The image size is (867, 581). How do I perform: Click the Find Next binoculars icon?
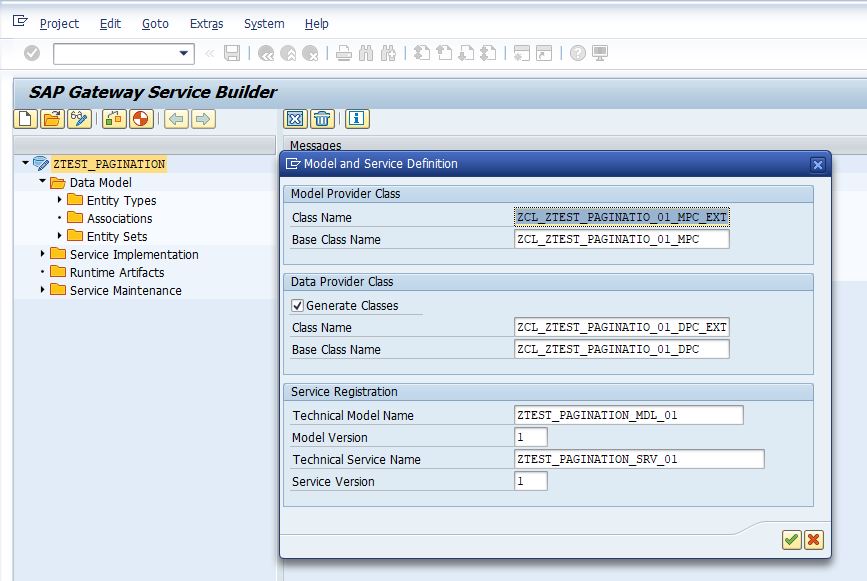388,53
